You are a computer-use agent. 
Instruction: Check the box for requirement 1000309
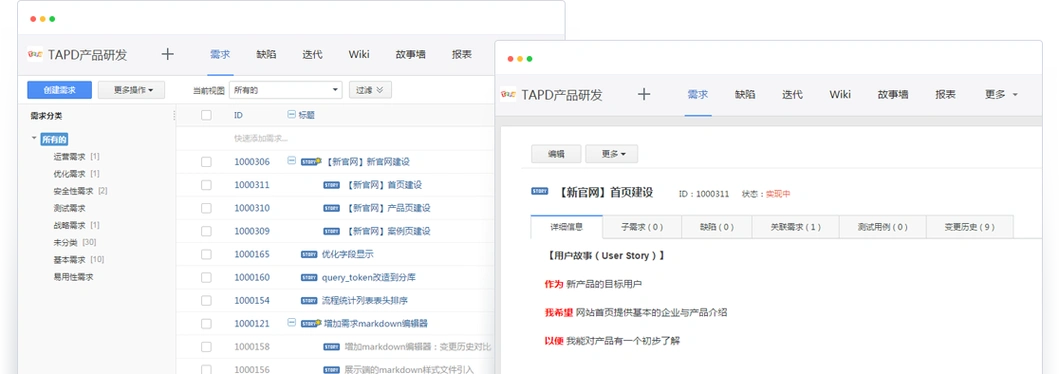[206, 231]
